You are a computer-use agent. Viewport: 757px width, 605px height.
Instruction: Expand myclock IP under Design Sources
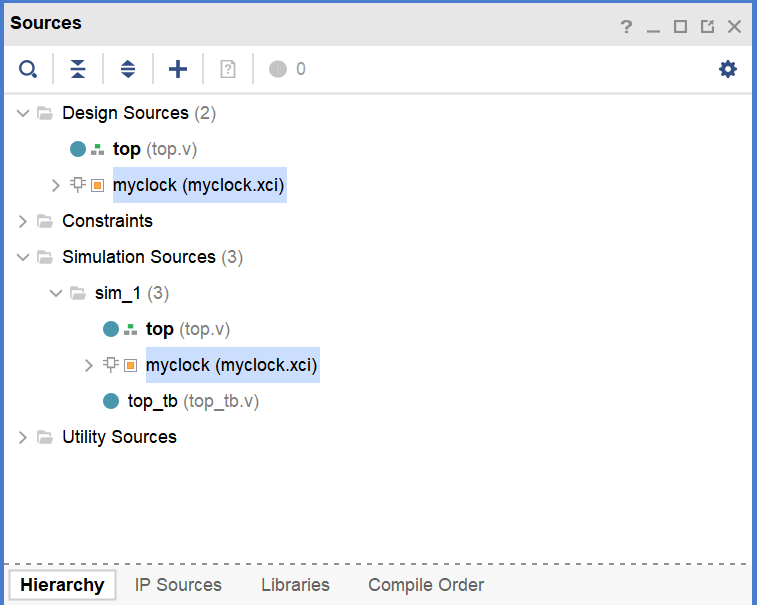(57, 185)
